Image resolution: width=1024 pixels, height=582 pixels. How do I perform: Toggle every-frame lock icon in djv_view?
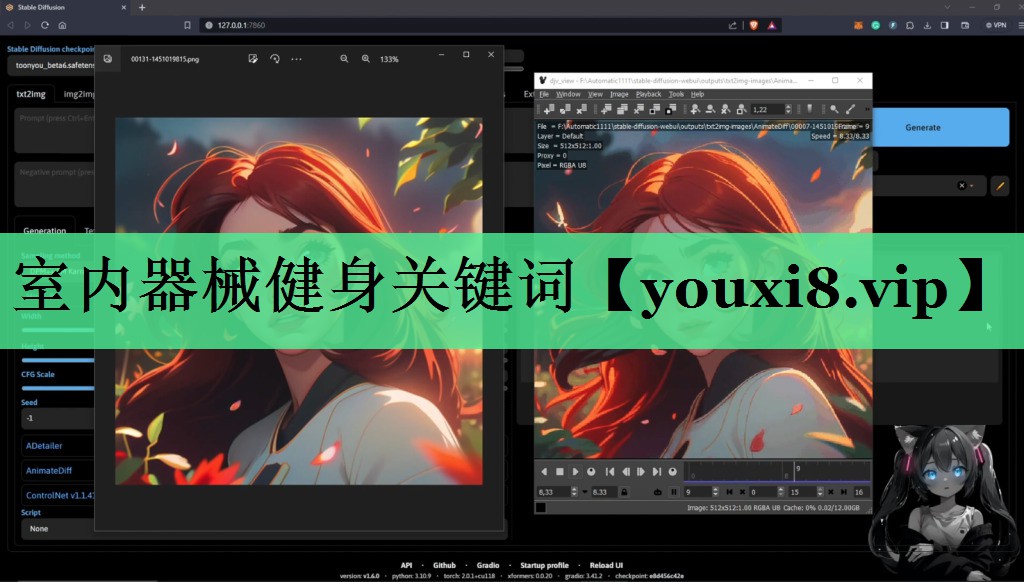[624, 492]
